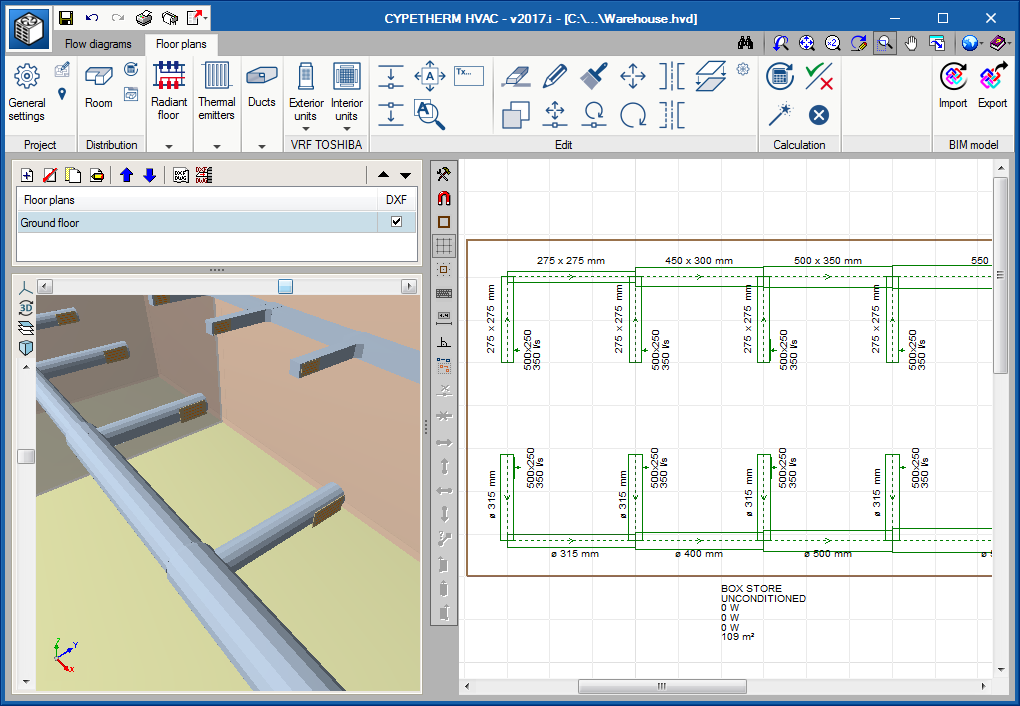The height and width of the screenshot is (706, 1020).
Task: Uncheck DXF checkbox for Ground floor
Action: pos(396,222)
